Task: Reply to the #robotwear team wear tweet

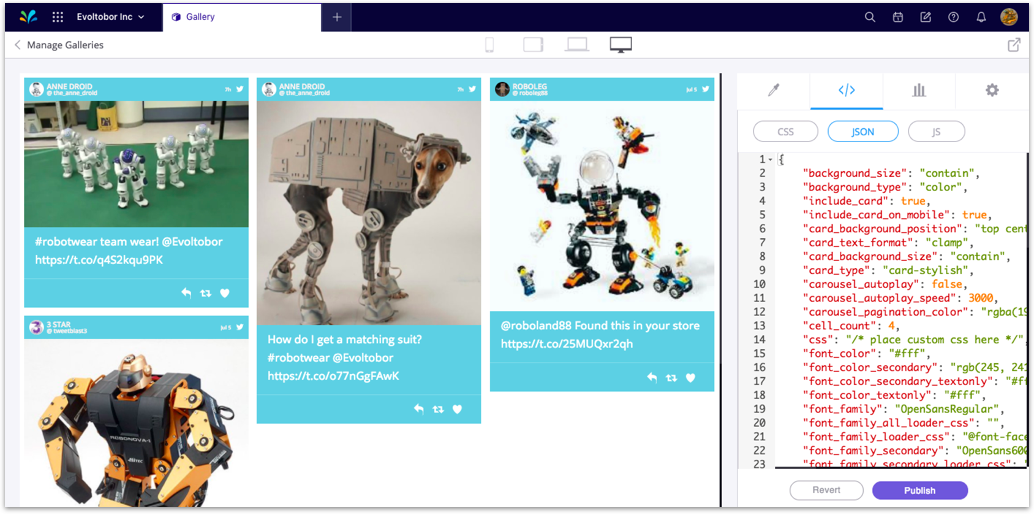Action: [186, 294]
